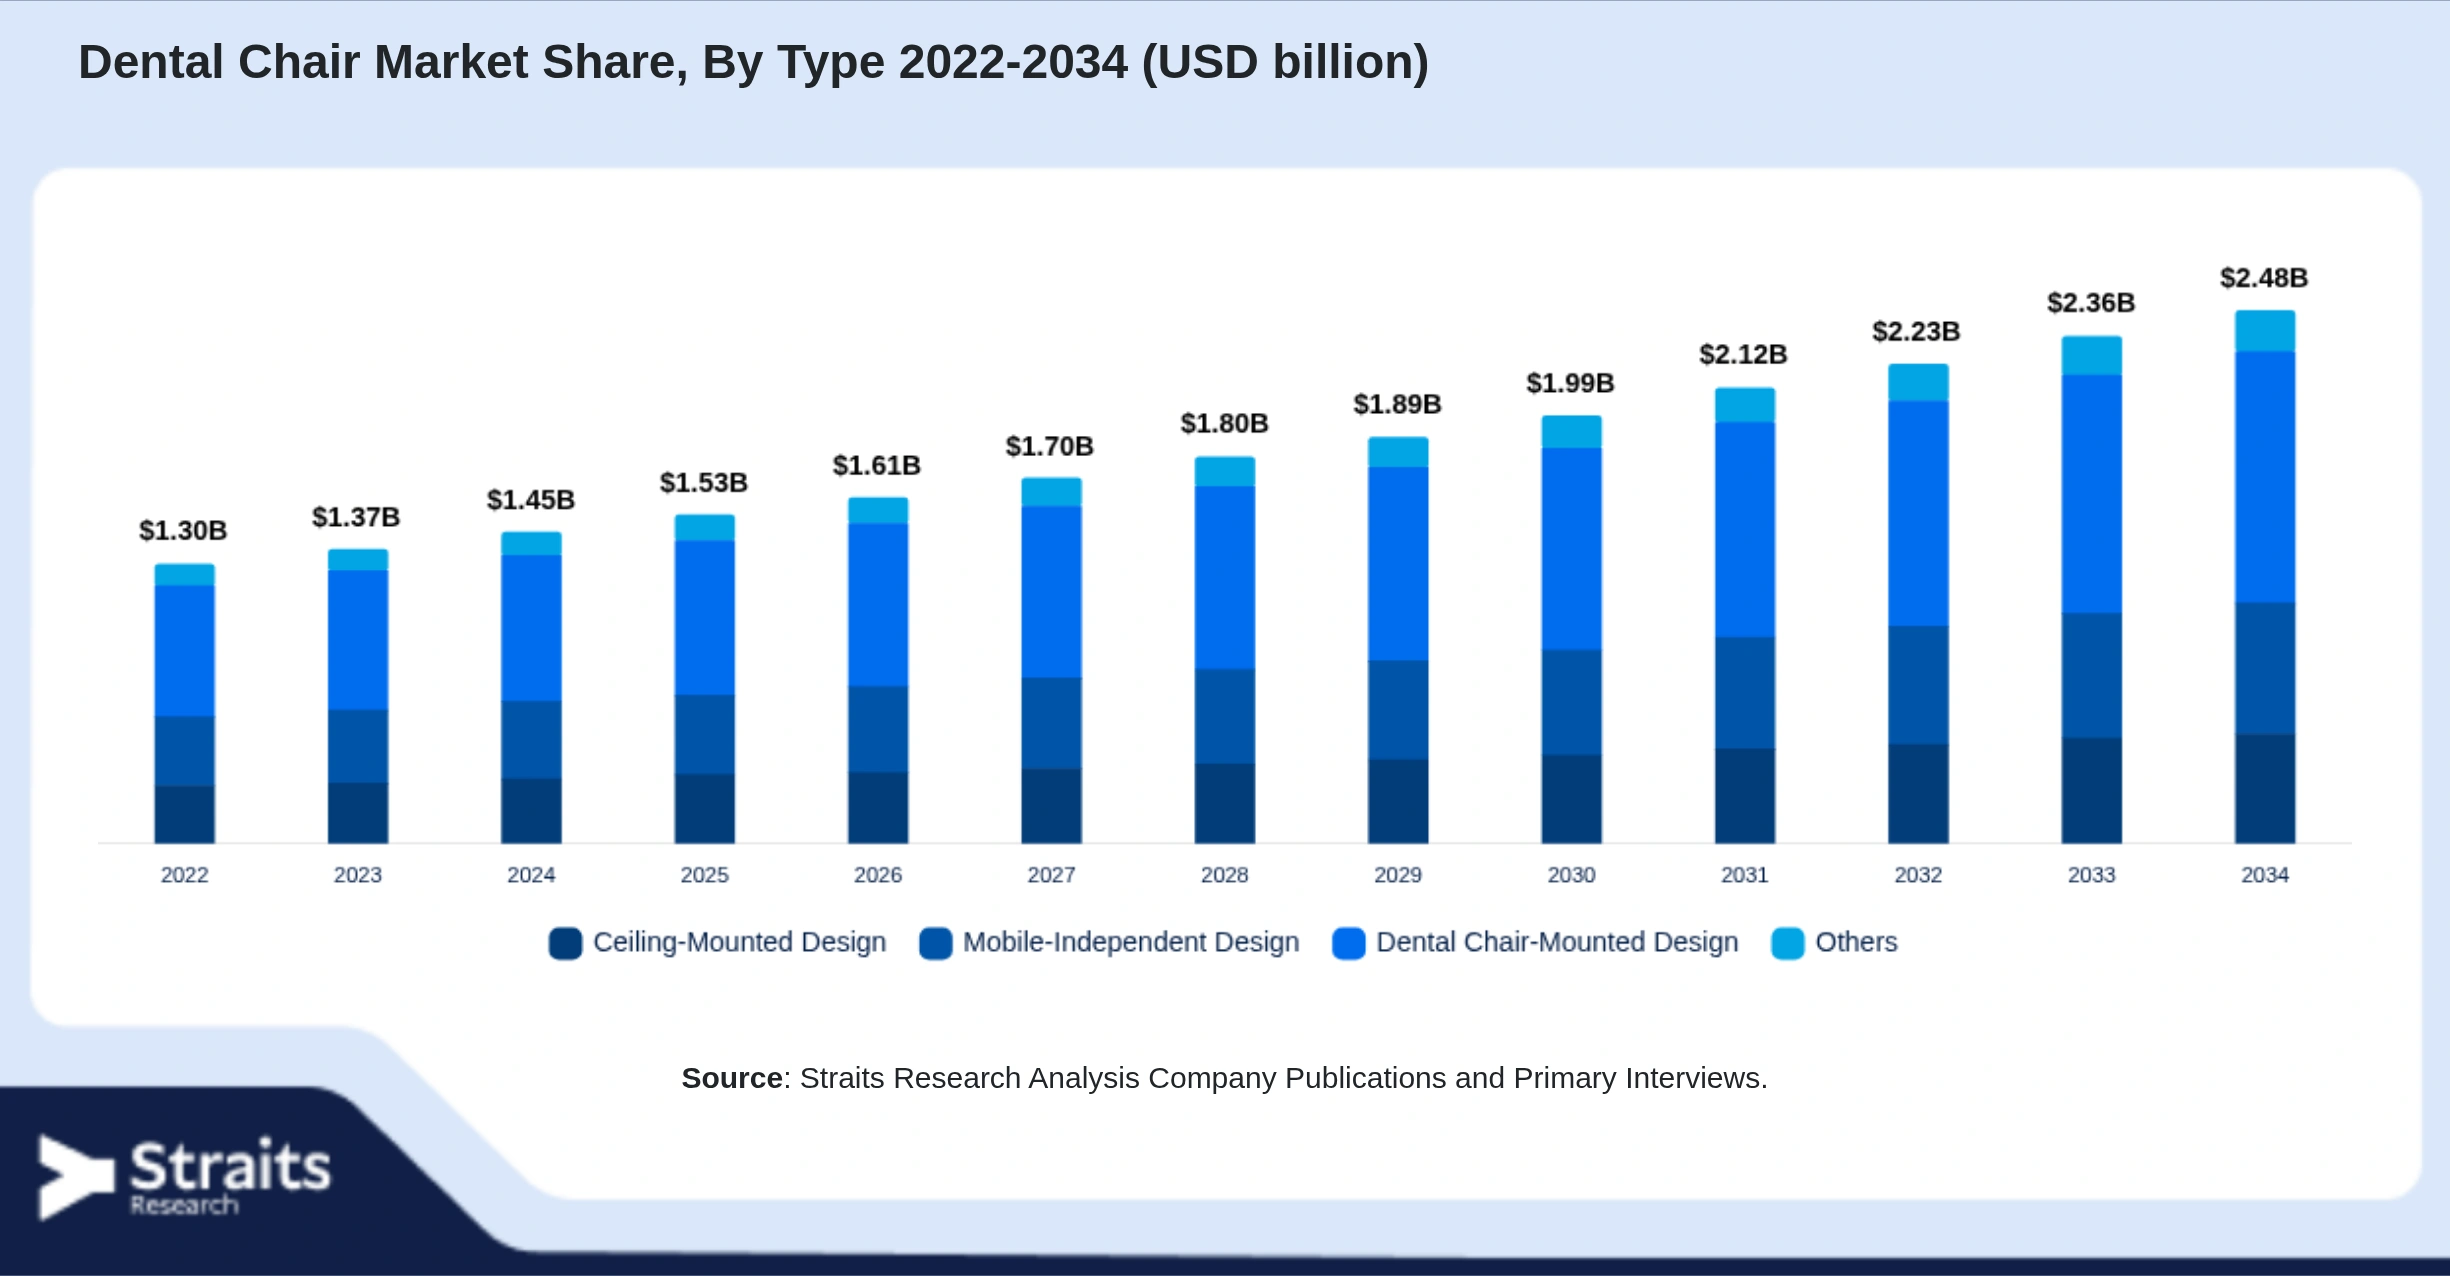Click the Others legend color swatch
The image size is (2450, 1276).
point(1787,943)
